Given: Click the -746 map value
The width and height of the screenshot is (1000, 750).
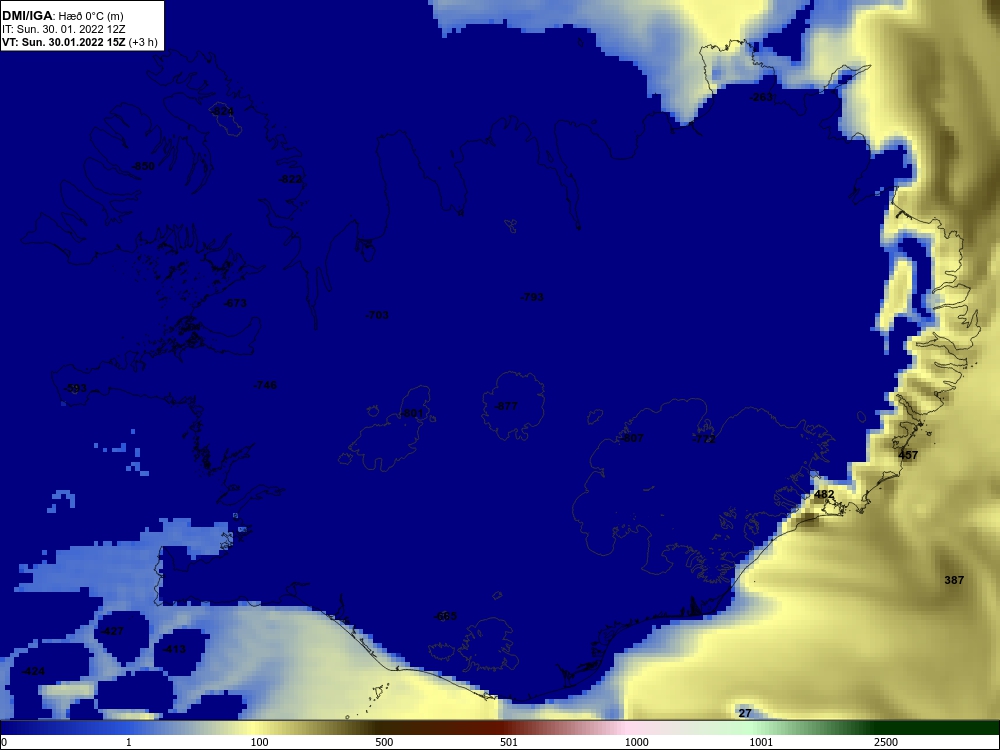Looking at the screenshot, I should 265,385.
